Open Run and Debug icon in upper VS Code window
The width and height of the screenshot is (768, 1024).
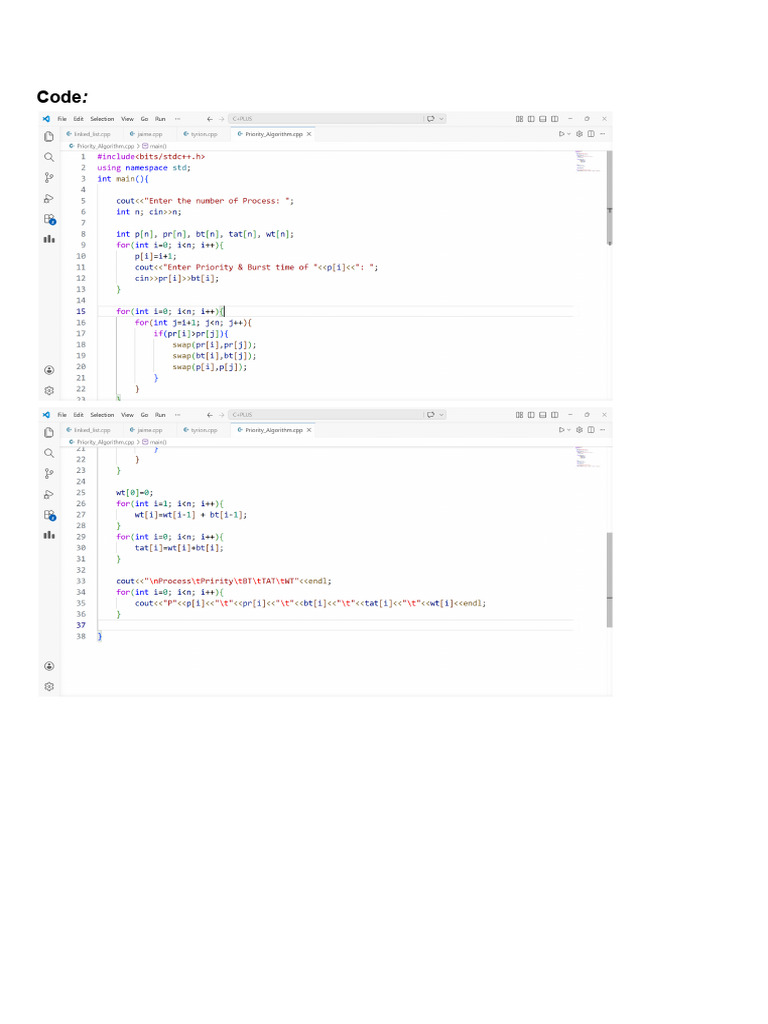(49, 199)
